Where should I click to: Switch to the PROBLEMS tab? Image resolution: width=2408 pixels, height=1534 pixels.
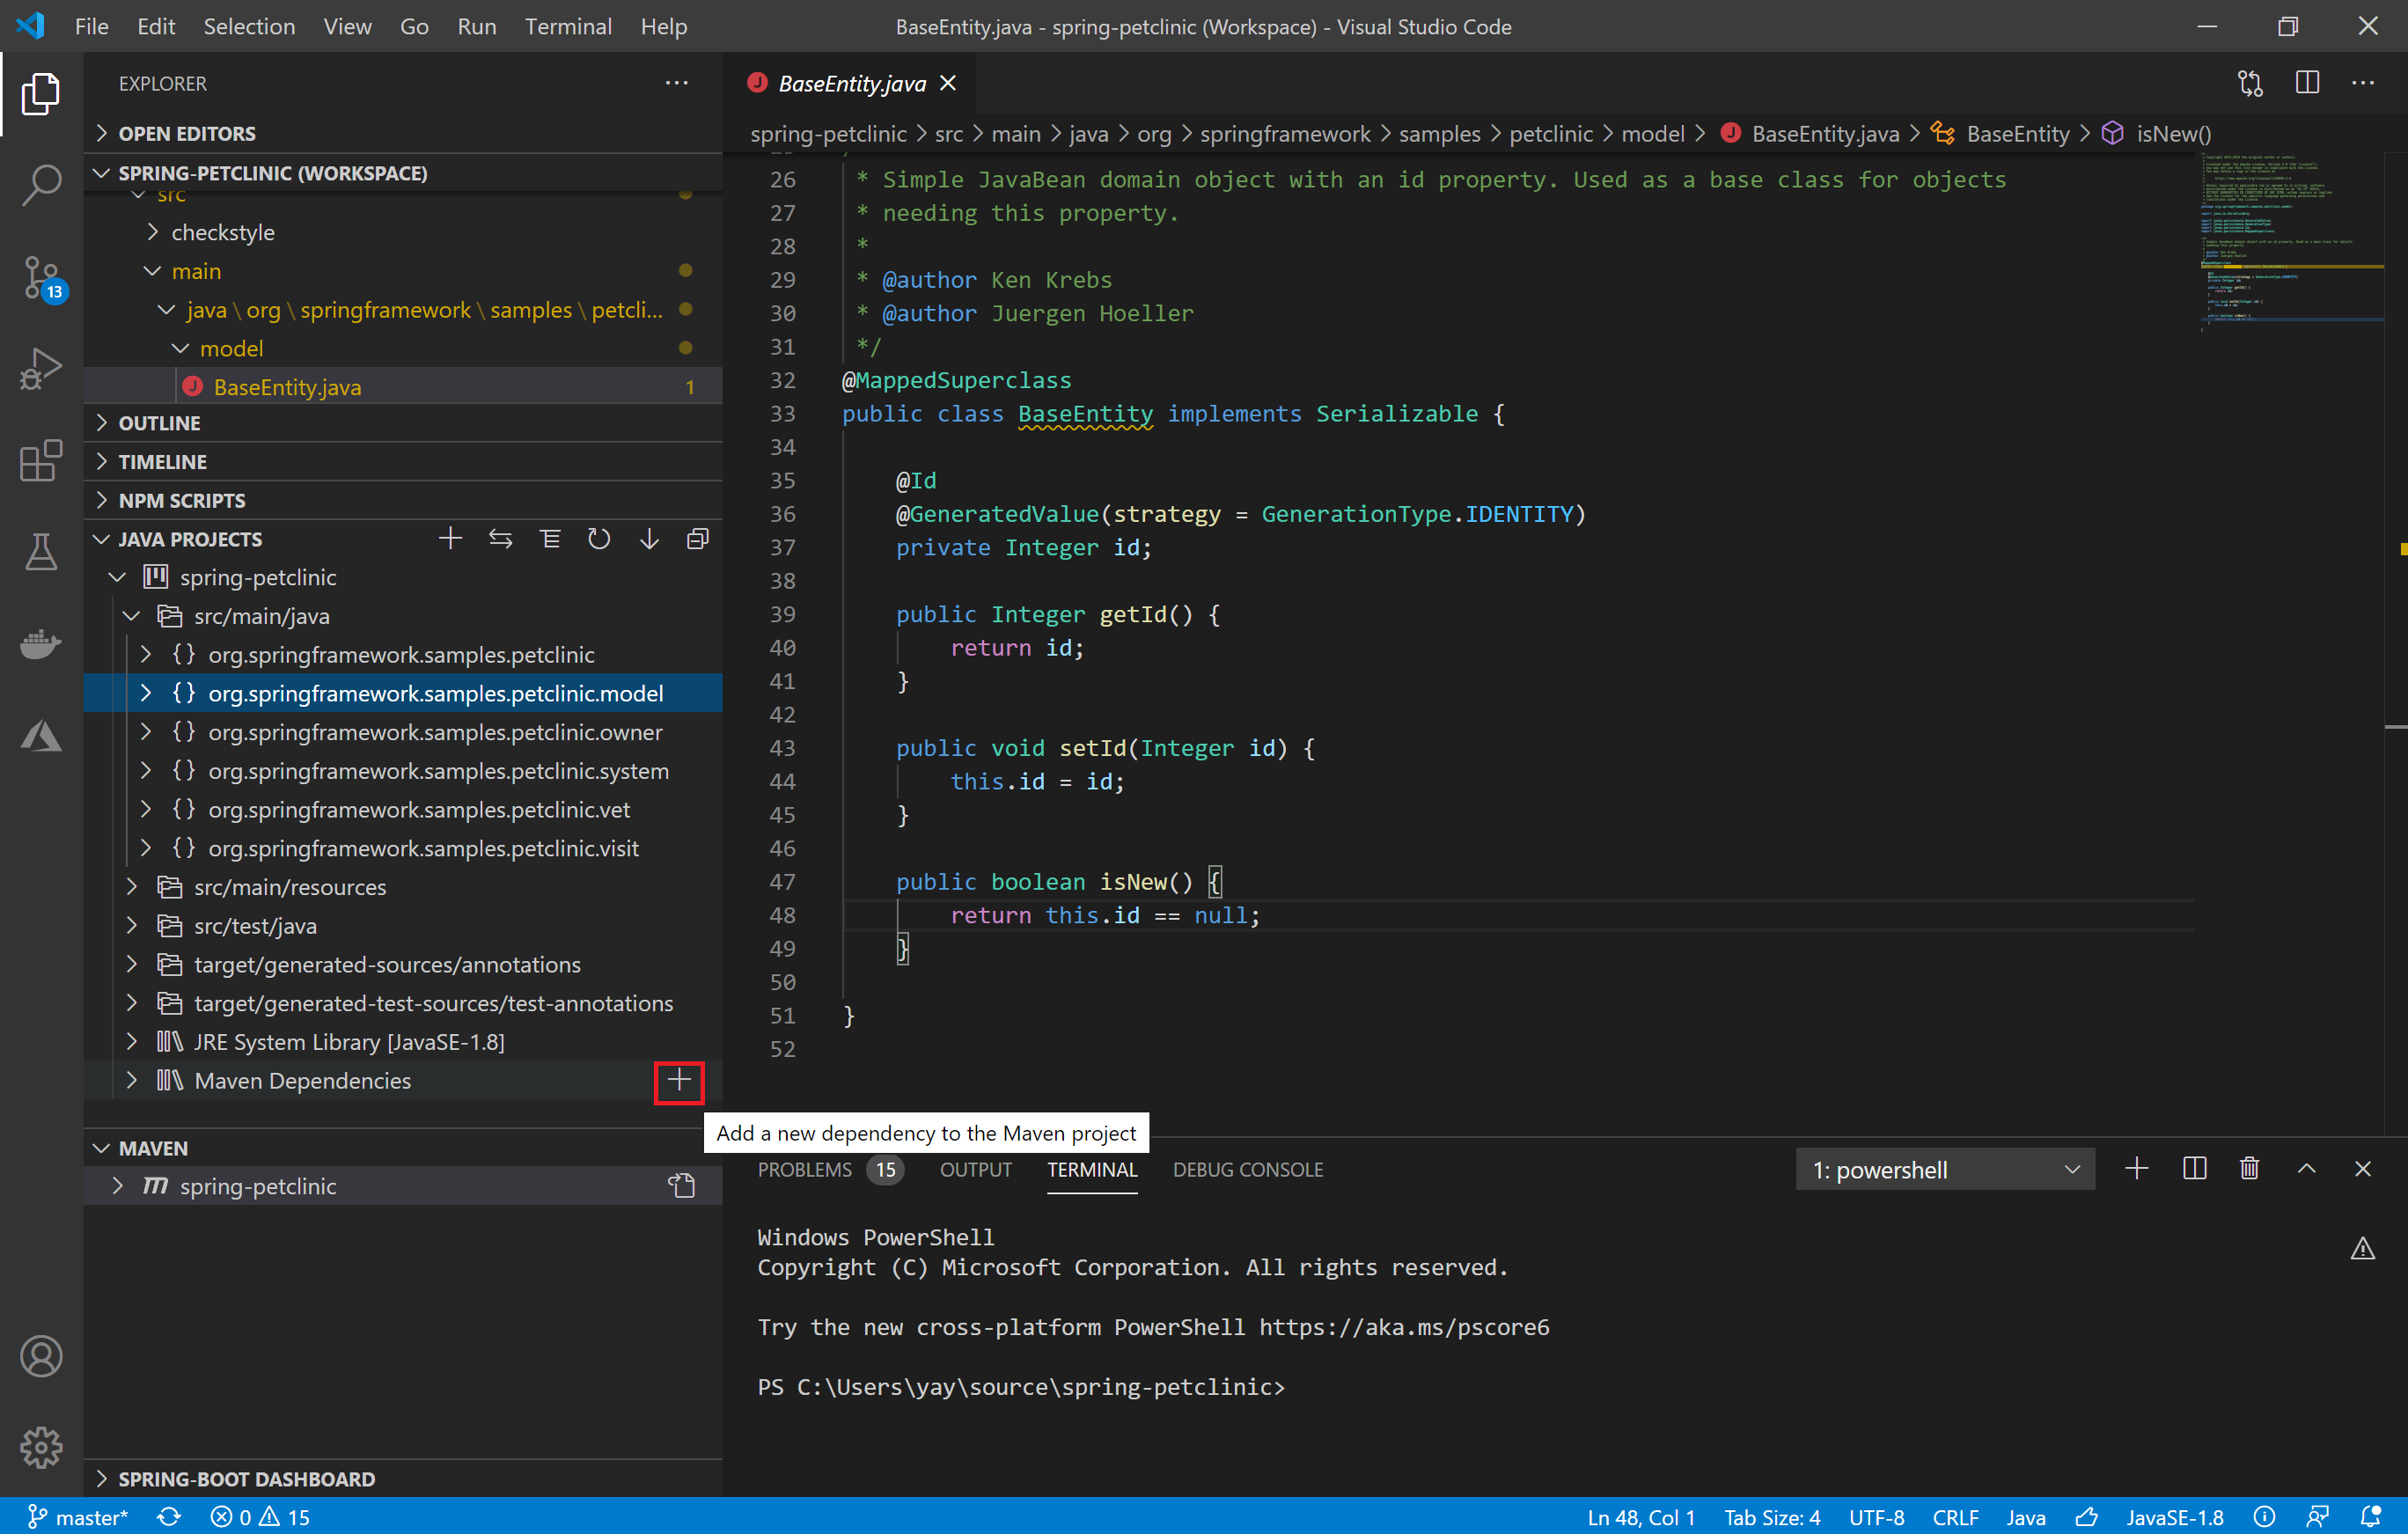pyautogui.click(x=804, y=1169)
